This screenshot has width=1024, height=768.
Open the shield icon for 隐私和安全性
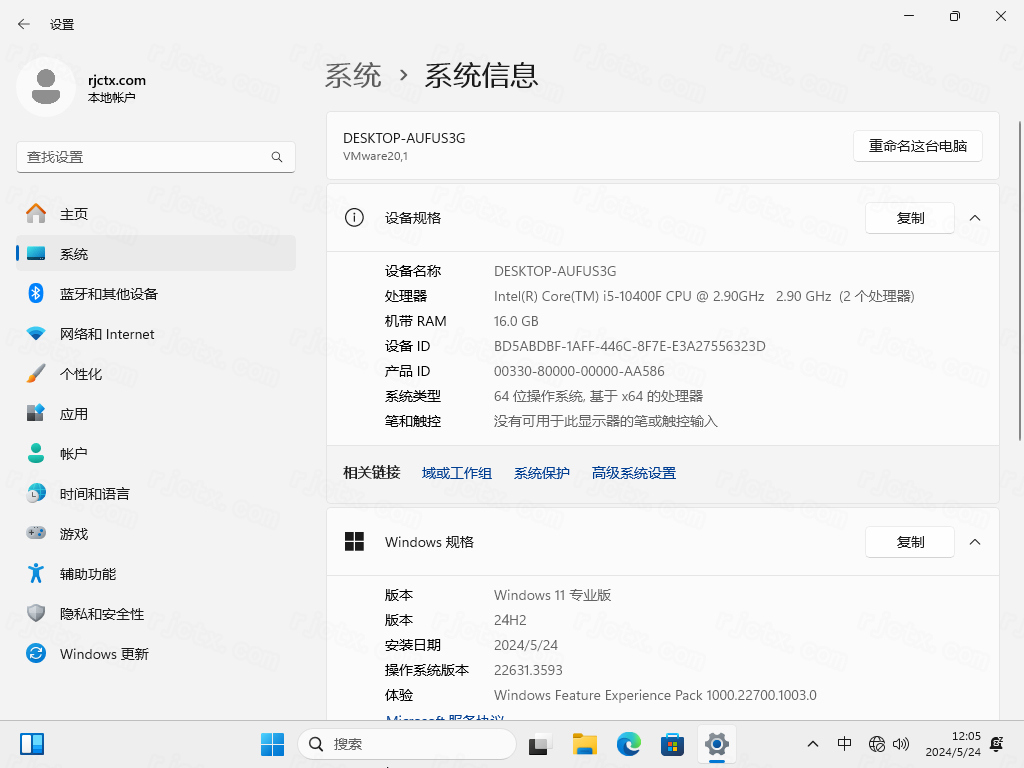tap(36, 613)
